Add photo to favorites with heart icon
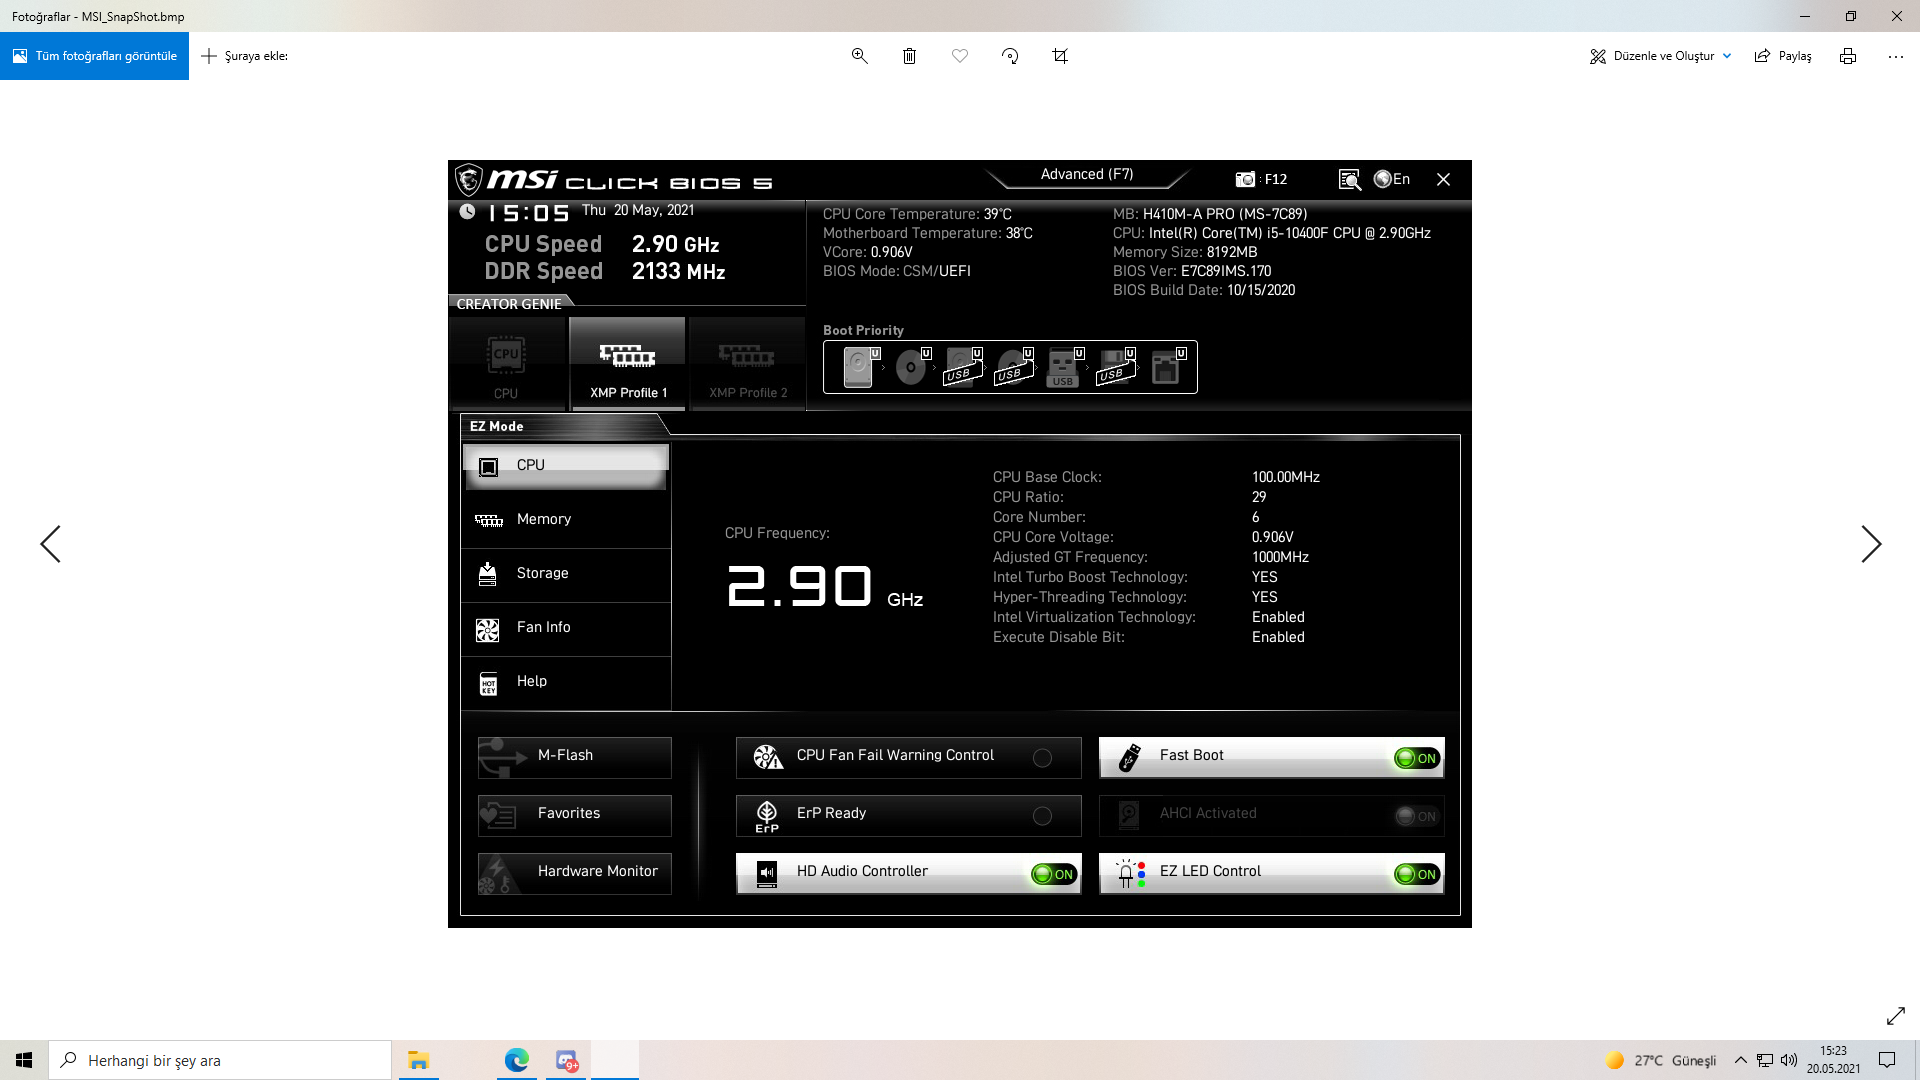Viewport: 1920px width, 1080px height. coord(960,56)
